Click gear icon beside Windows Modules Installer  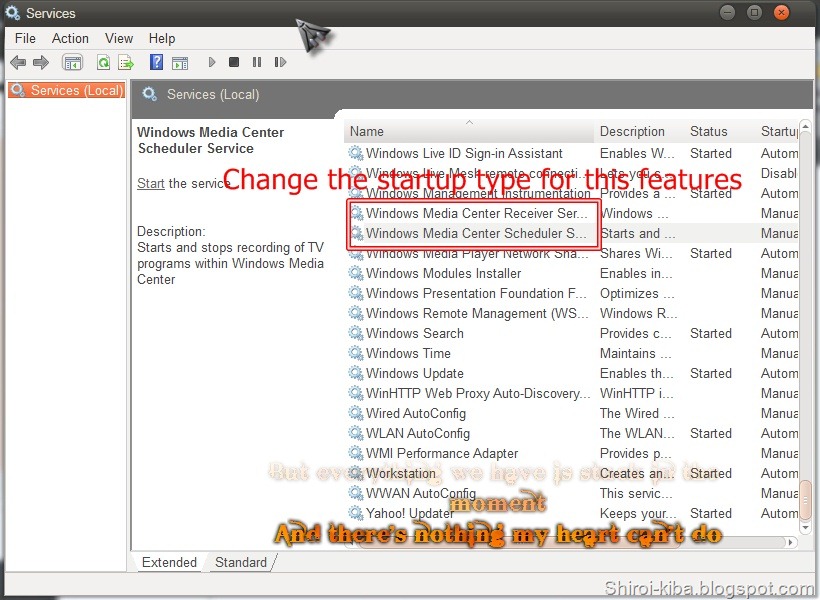tap(356, 273)
